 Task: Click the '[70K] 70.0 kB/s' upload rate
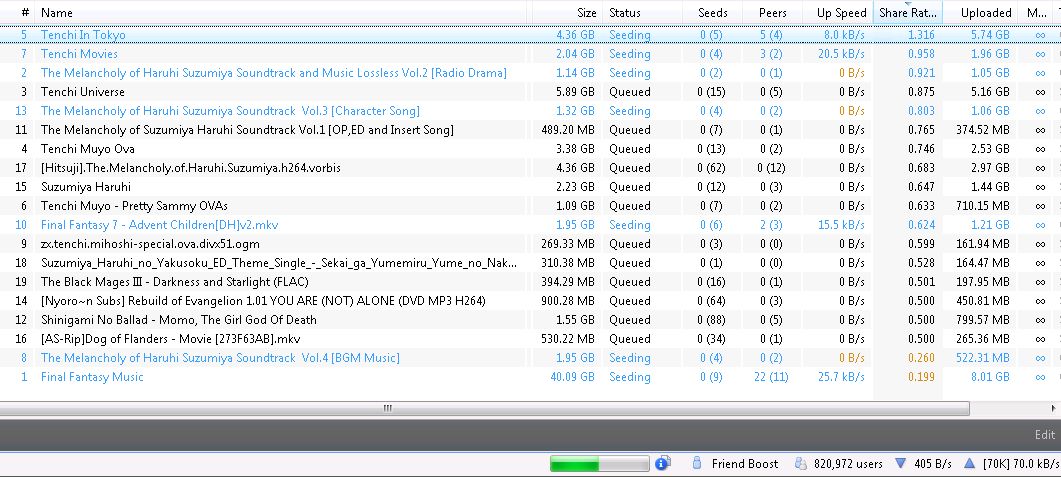click(x=1021, y=463)
